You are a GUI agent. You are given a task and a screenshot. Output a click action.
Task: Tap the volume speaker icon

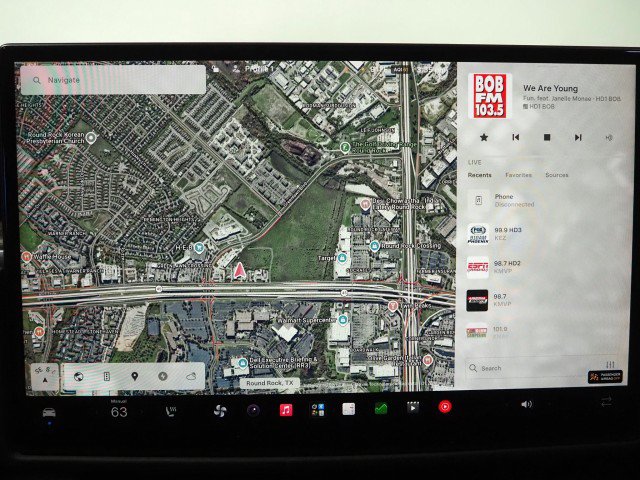coord(527,404)
